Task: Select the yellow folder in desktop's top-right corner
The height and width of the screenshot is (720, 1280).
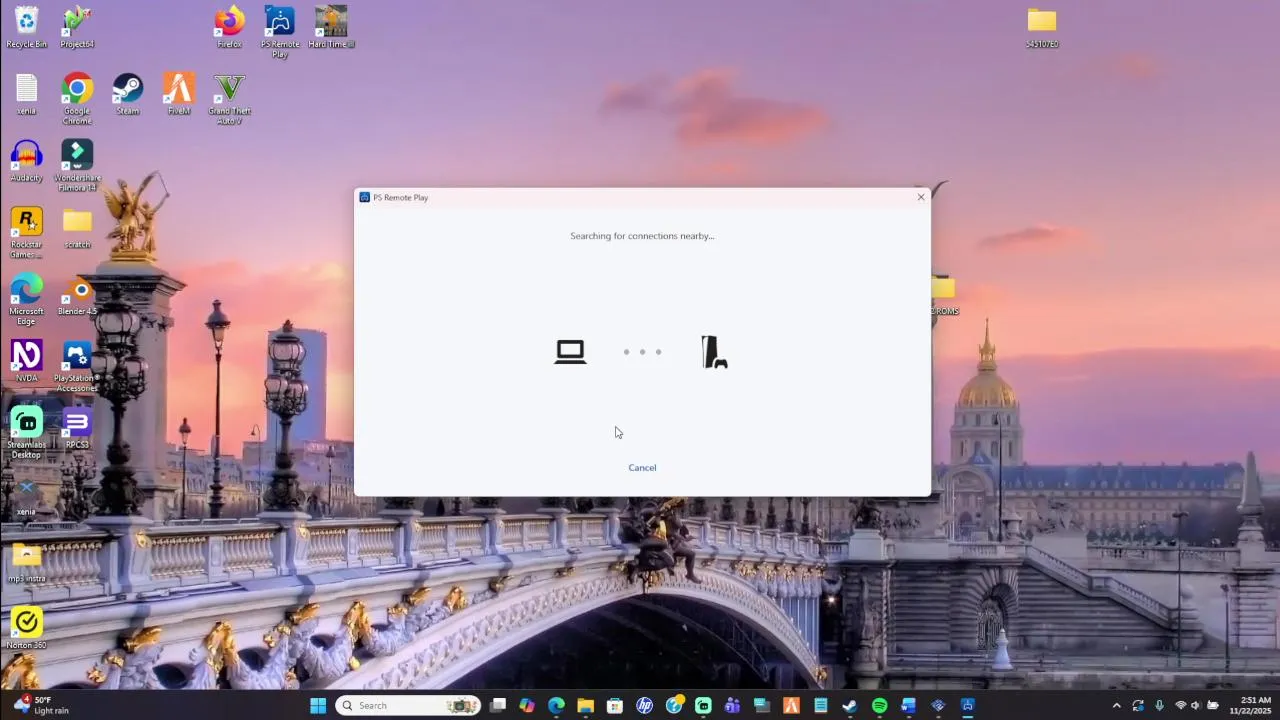Action: 1042,27
